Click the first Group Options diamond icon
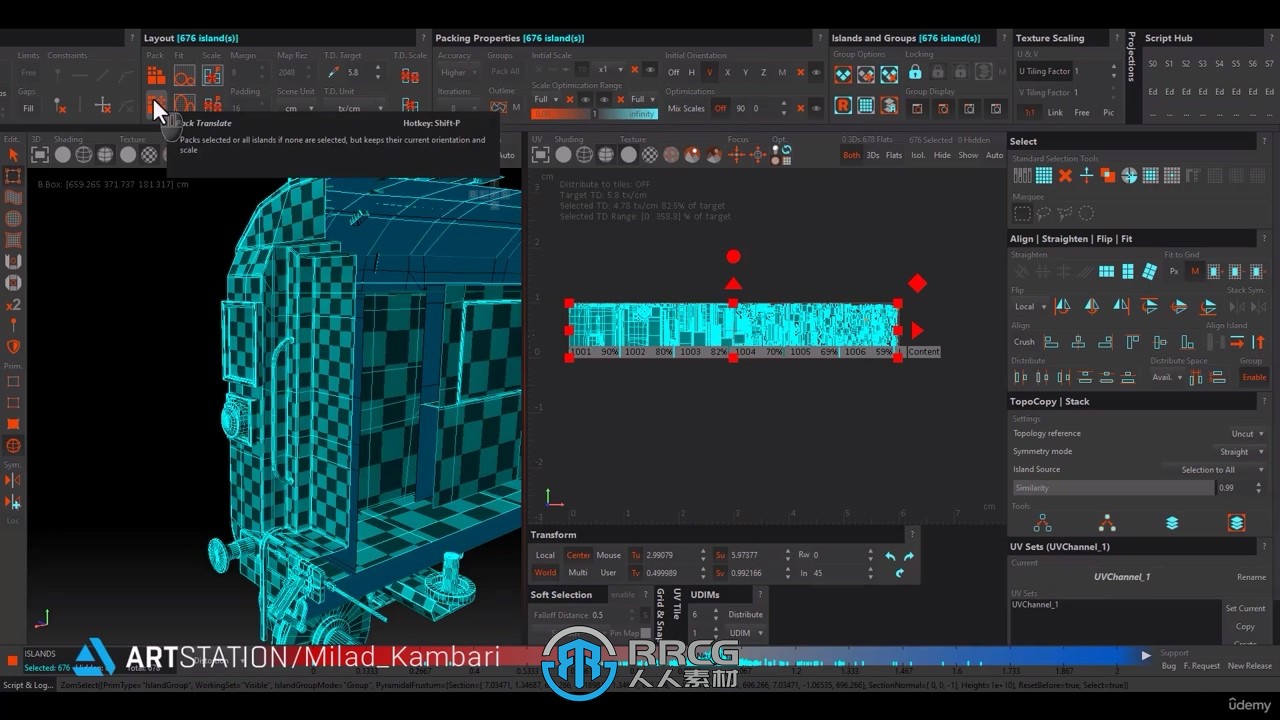This screenshot has height=720, width=1280. point(843,74)
